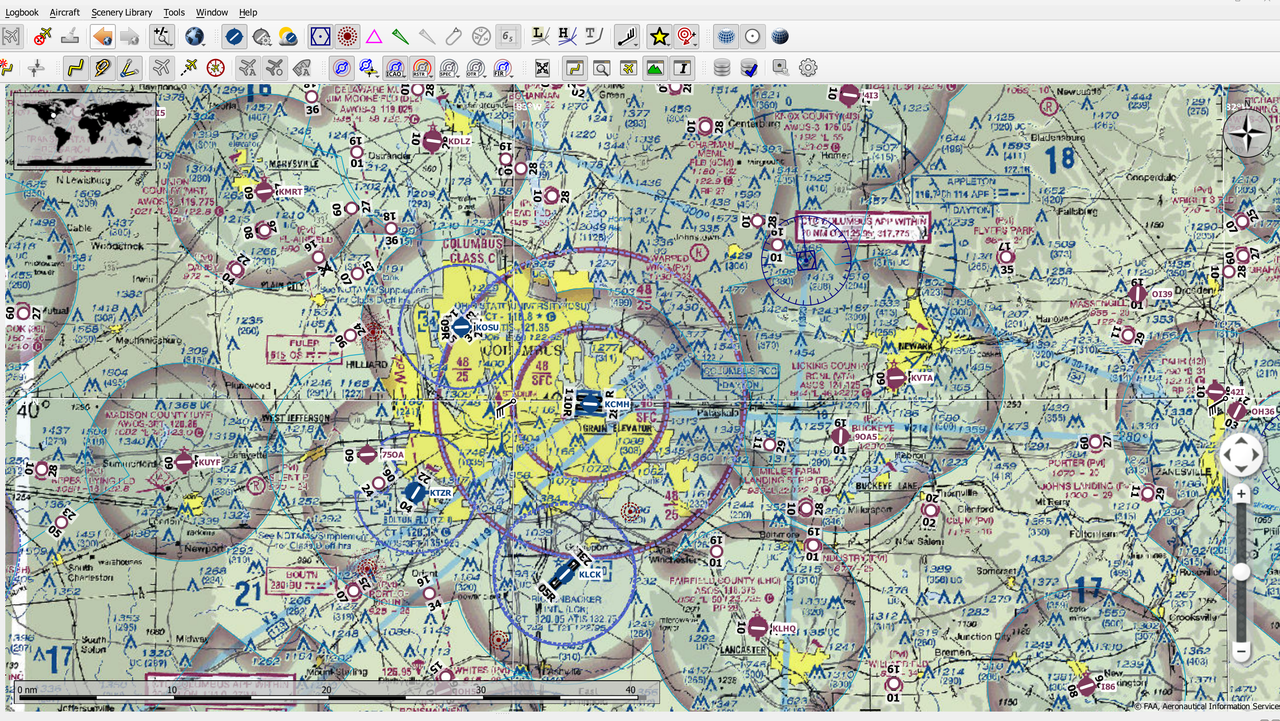Open the RSTR restricted airspaces dropdown
The width and height of the screenshot is (1280, 721).
pyautogui.click(x=422, y=68)
